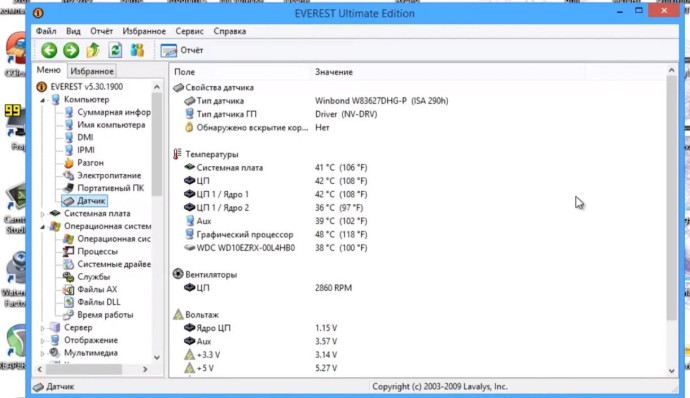Expand the Мультимедиа tree node
Viewport: 690px width, 398px height.
[x=43, y=354]
